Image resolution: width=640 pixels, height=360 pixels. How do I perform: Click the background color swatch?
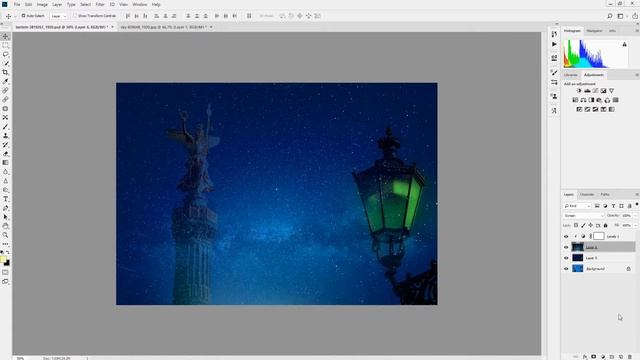(x=7, y=263)
